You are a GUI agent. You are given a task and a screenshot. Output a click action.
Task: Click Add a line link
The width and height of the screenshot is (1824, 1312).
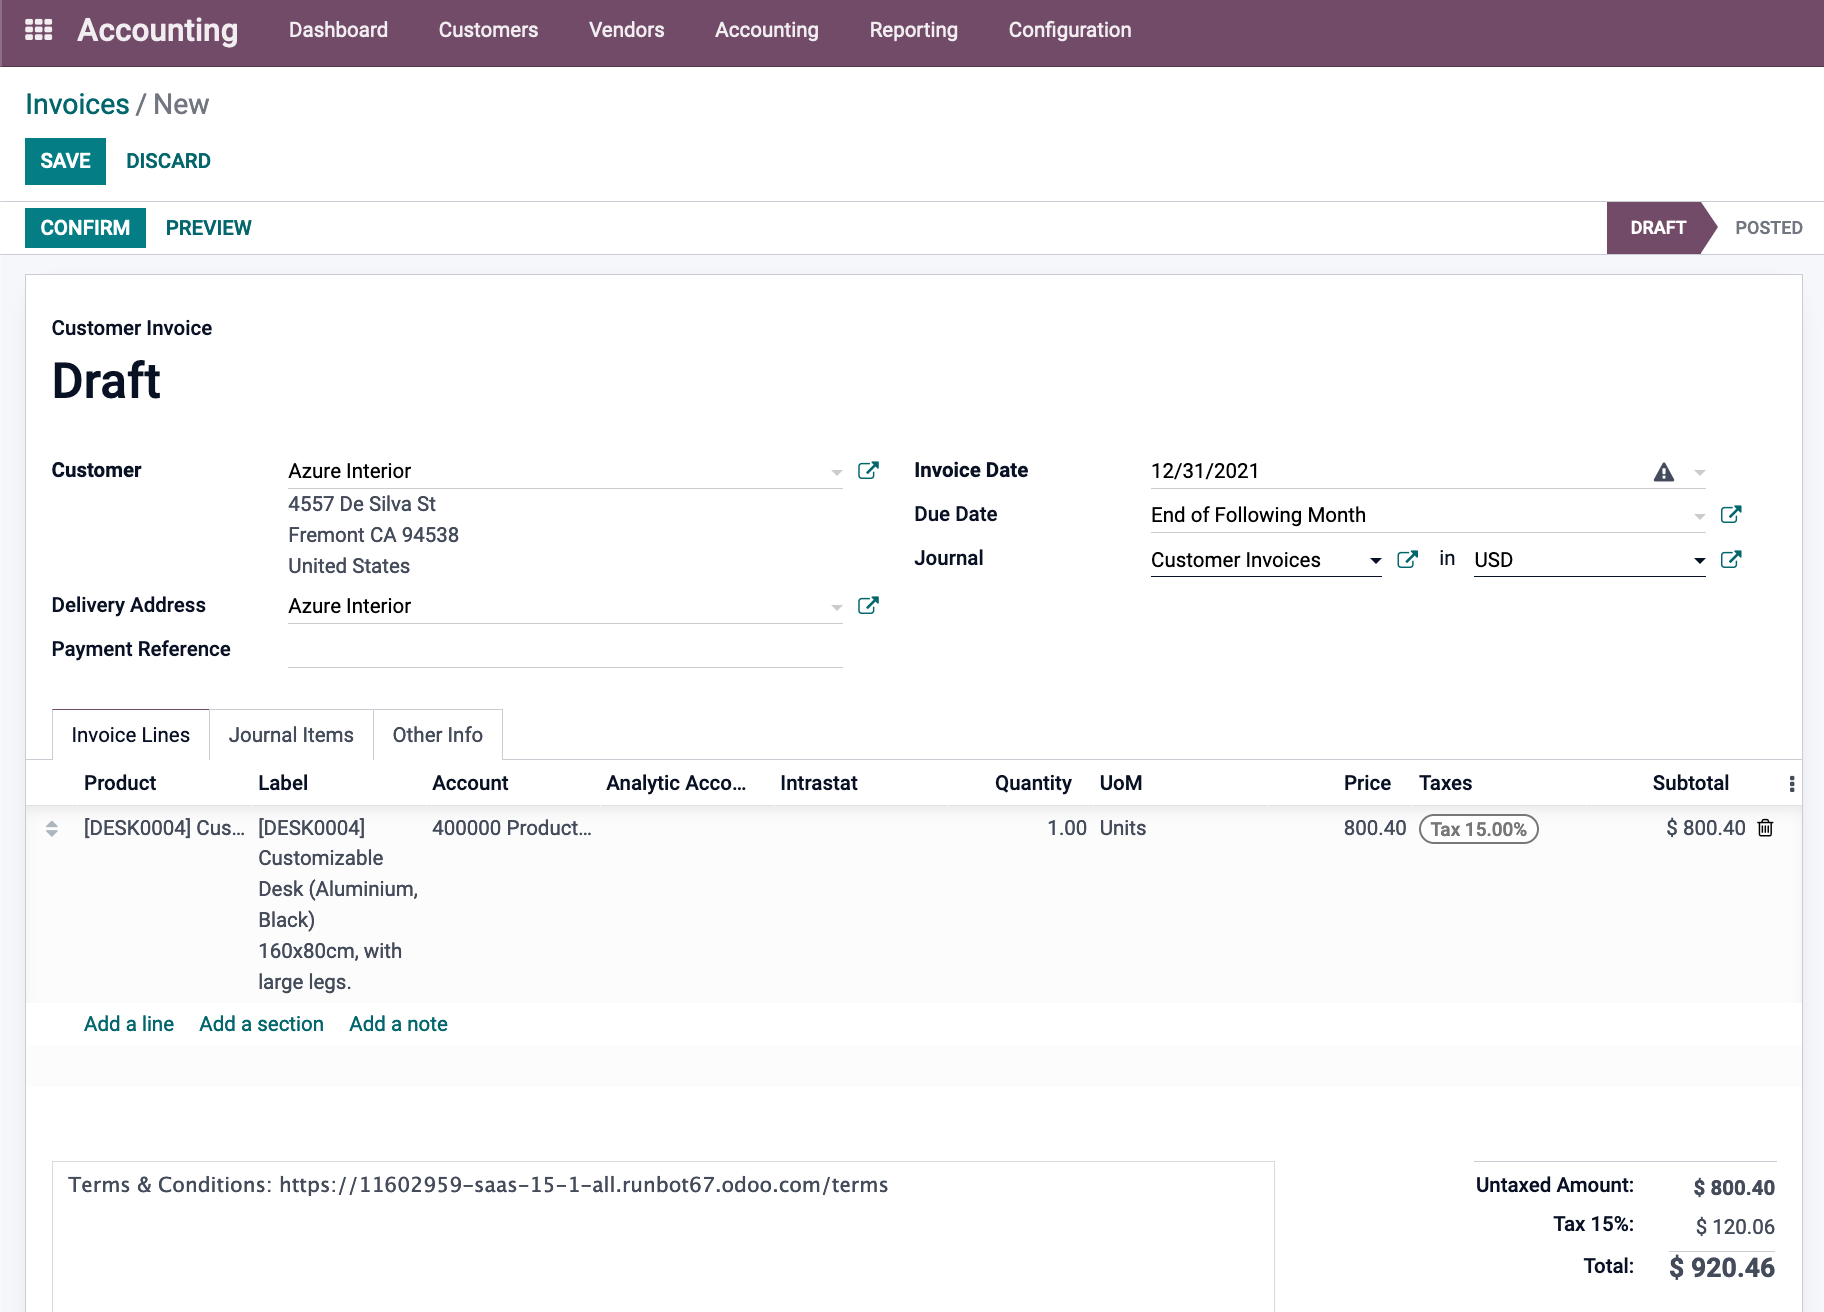129,1024
